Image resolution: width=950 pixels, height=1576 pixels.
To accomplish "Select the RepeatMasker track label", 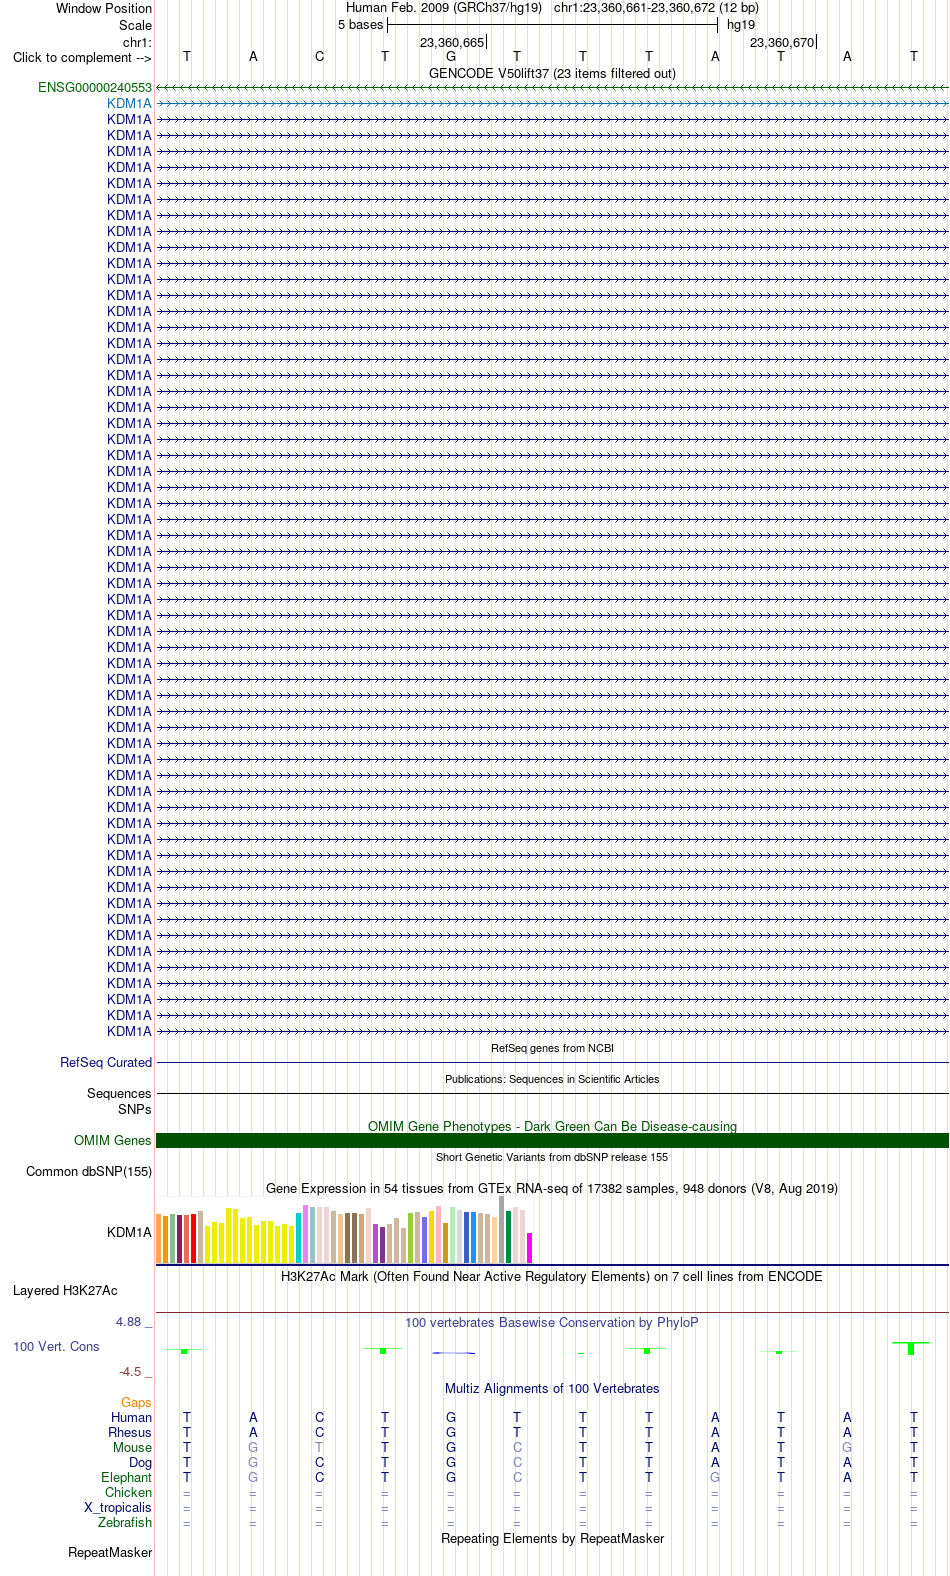I will click(x=110, y=1553).
